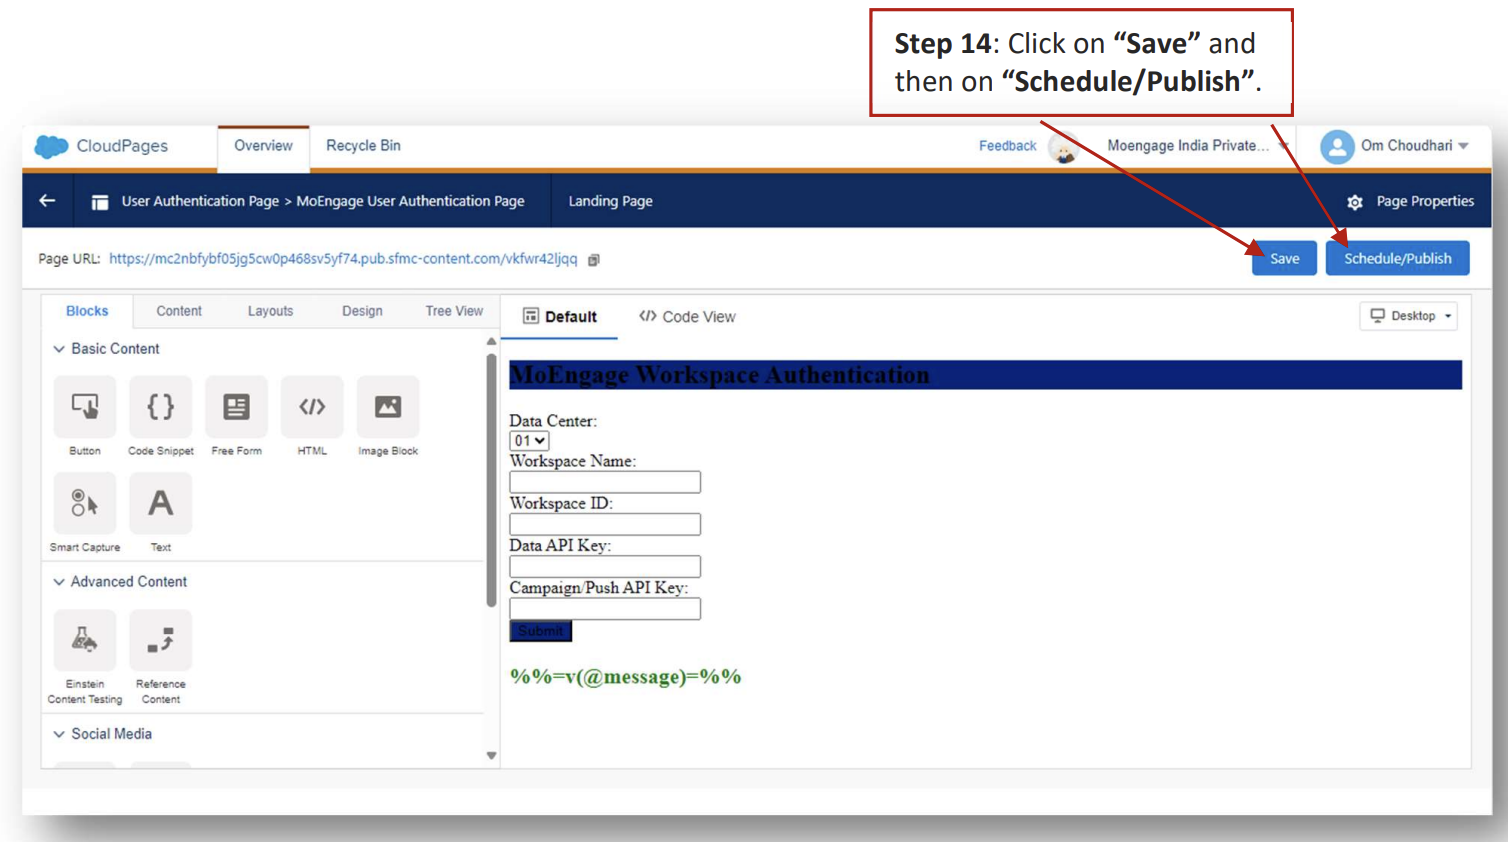
Task: Select the Text block
Action: point(161,503)
